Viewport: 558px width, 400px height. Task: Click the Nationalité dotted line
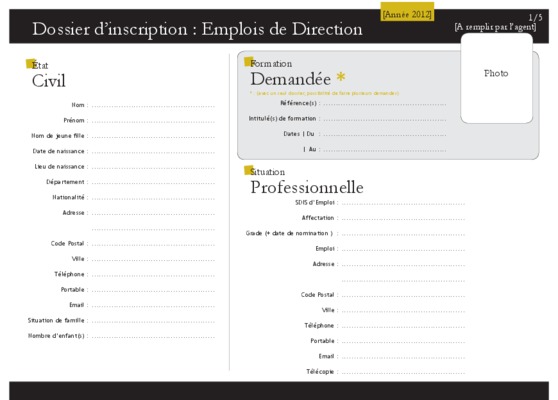(153, 199)
